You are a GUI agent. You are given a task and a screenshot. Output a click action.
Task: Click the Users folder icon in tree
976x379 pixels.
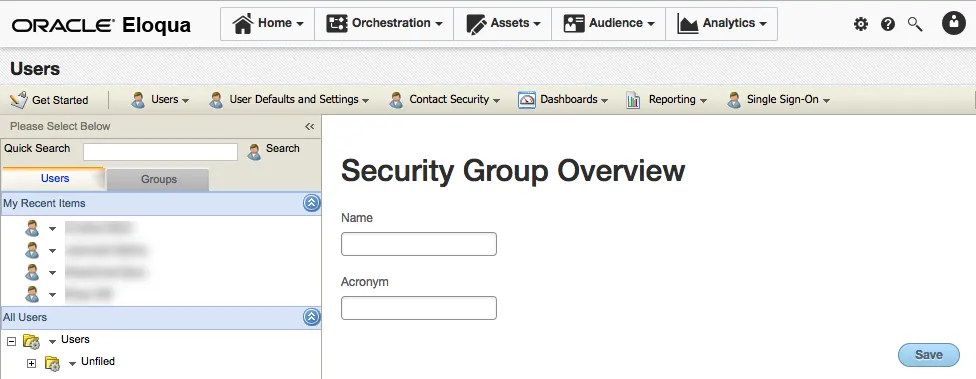(x=31, y=341)
